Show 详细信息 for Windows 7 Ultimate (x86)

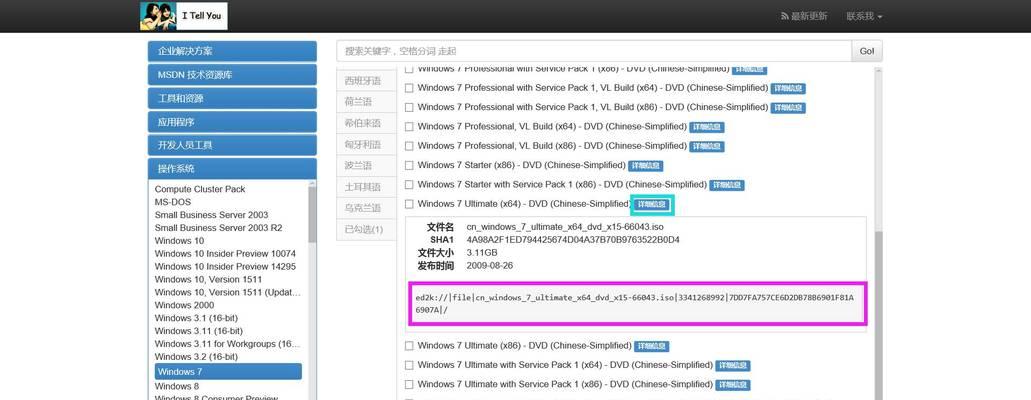652,346
